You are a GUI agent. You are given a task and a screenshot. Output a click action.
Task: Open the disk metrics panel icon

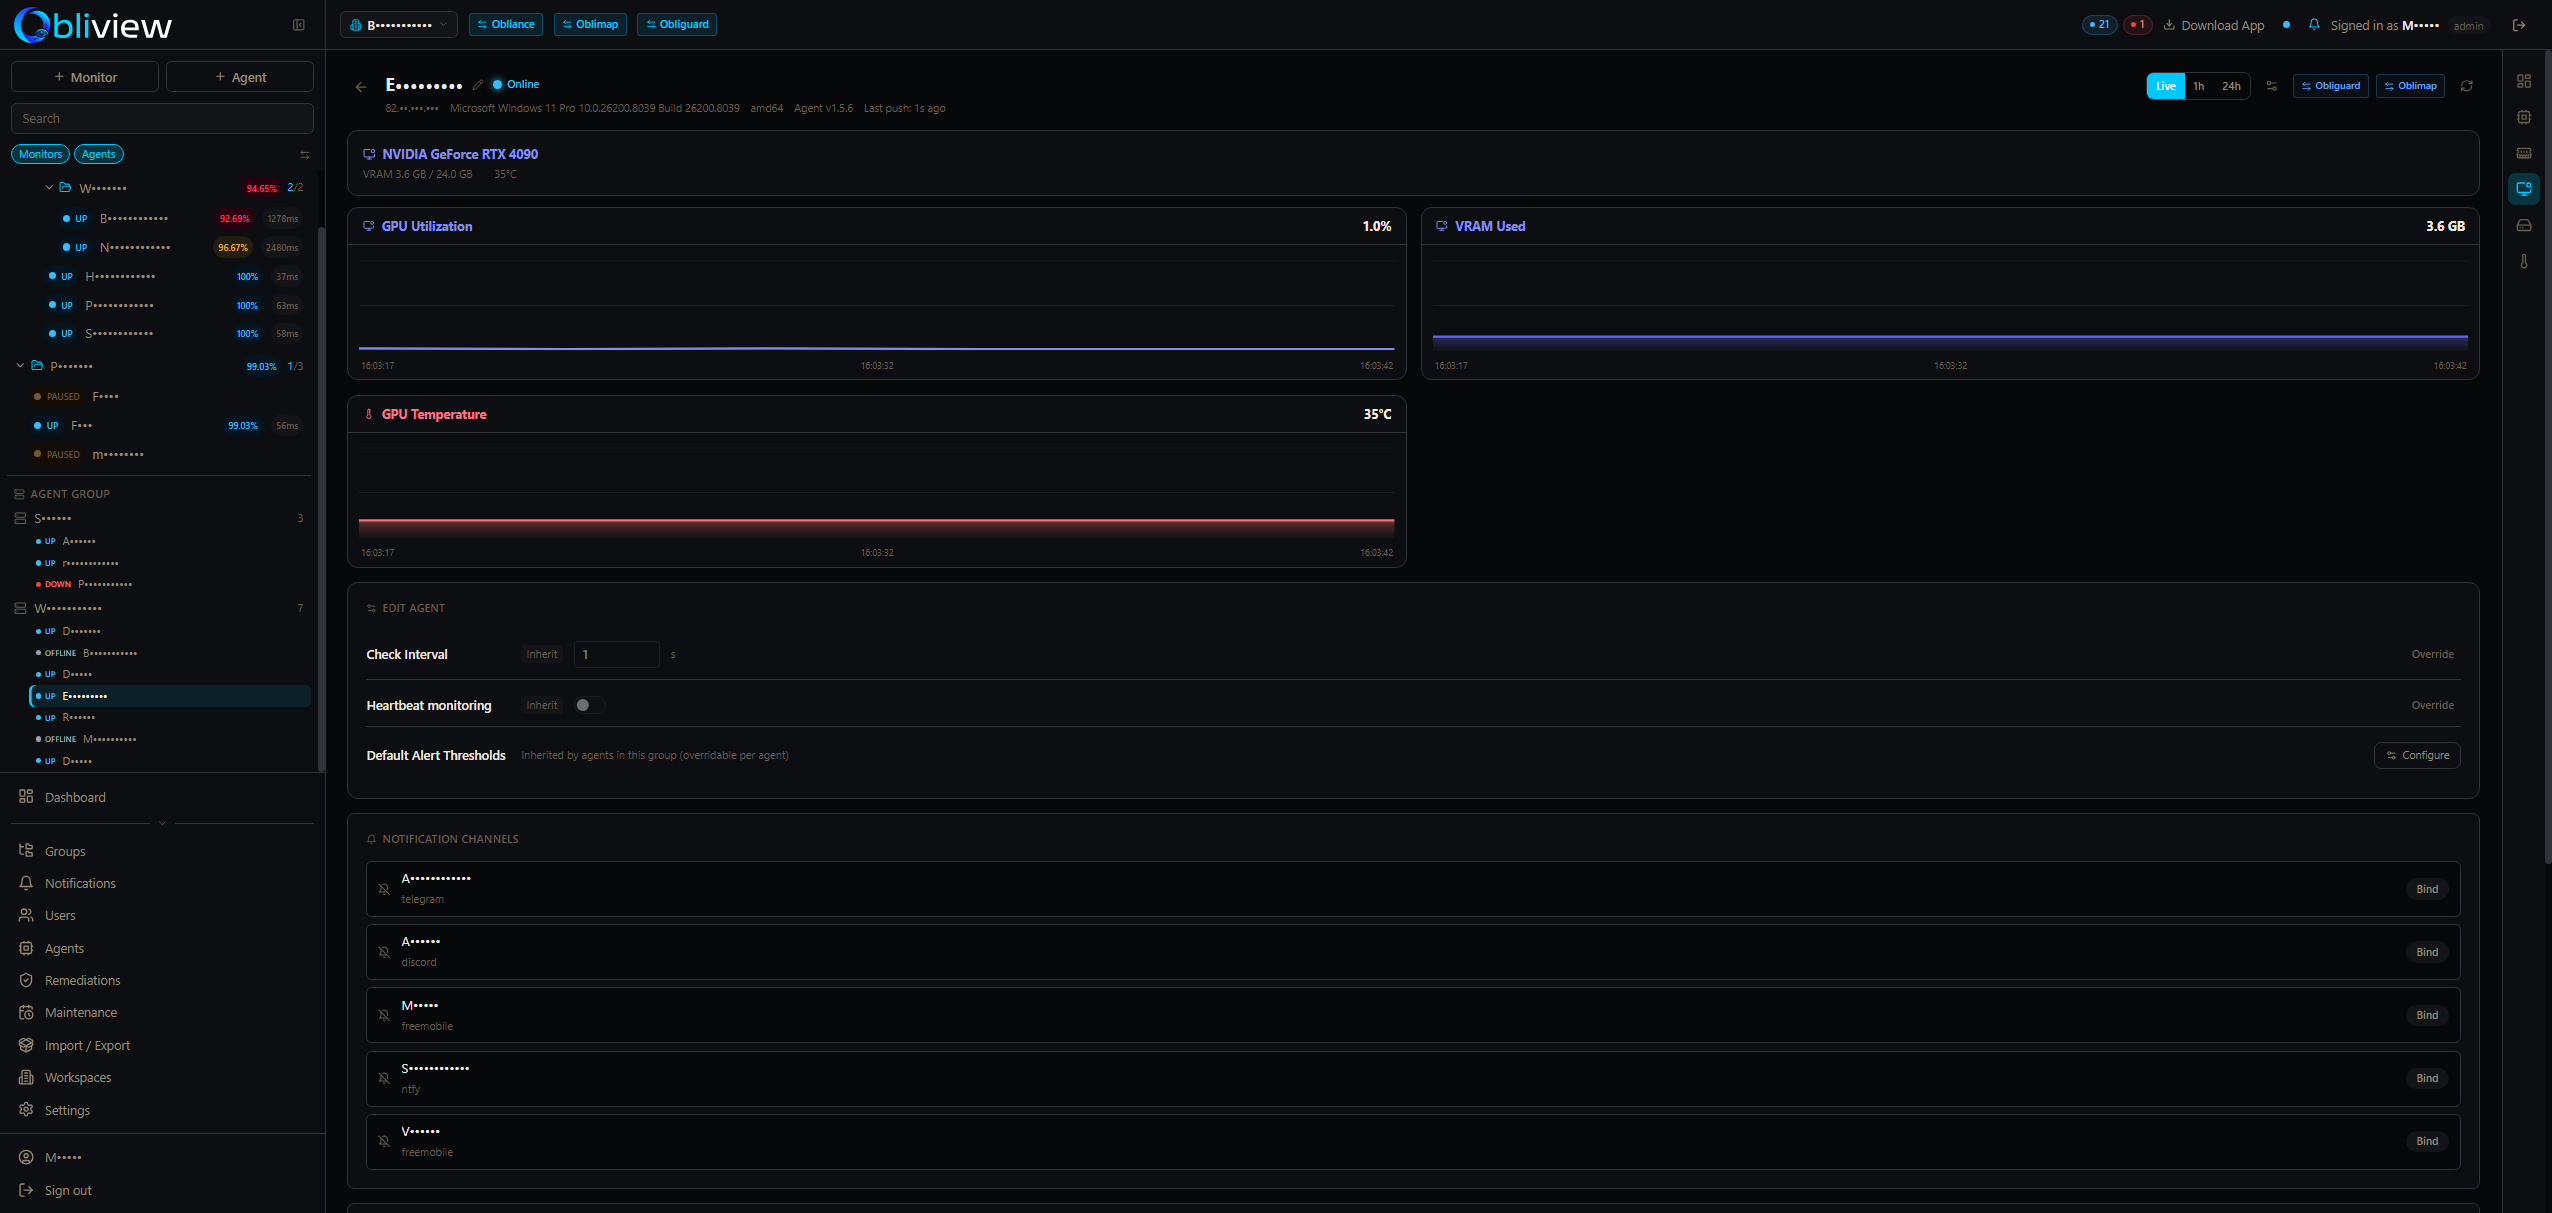click(2525, 225)
